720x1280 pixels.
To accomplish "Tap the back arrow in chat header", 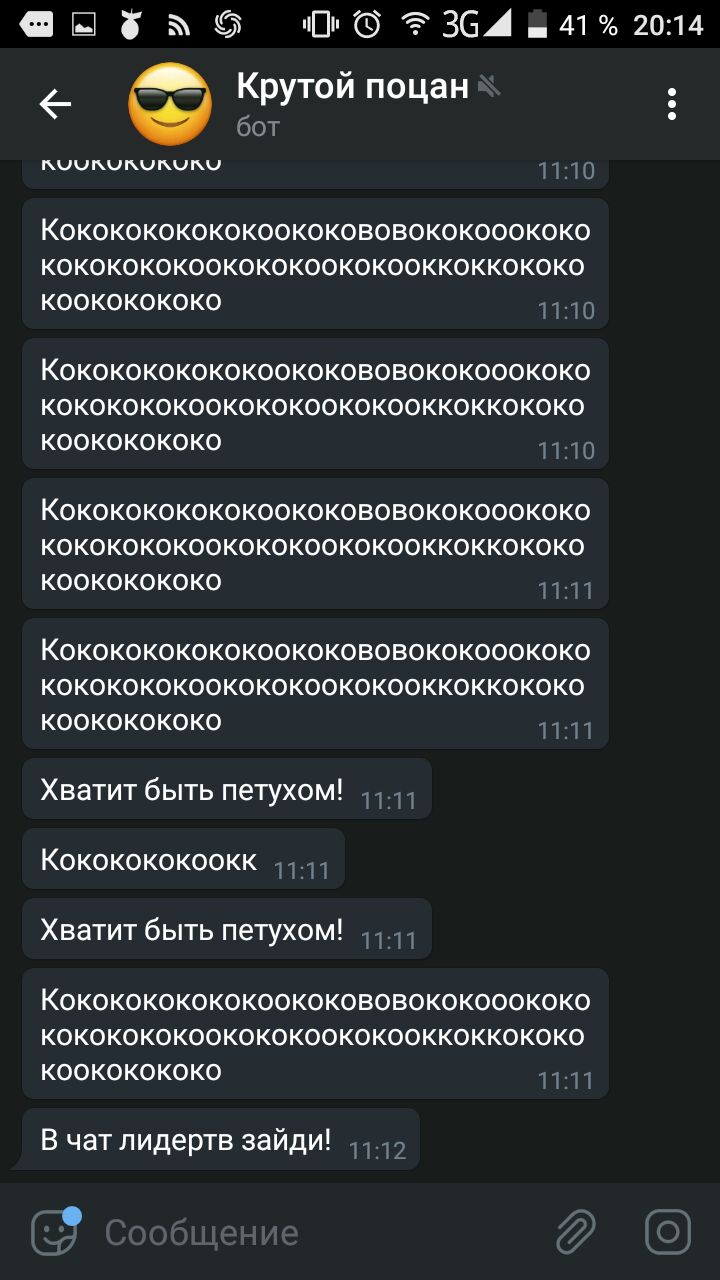I will pyautogui.click(x=55, y=104).
